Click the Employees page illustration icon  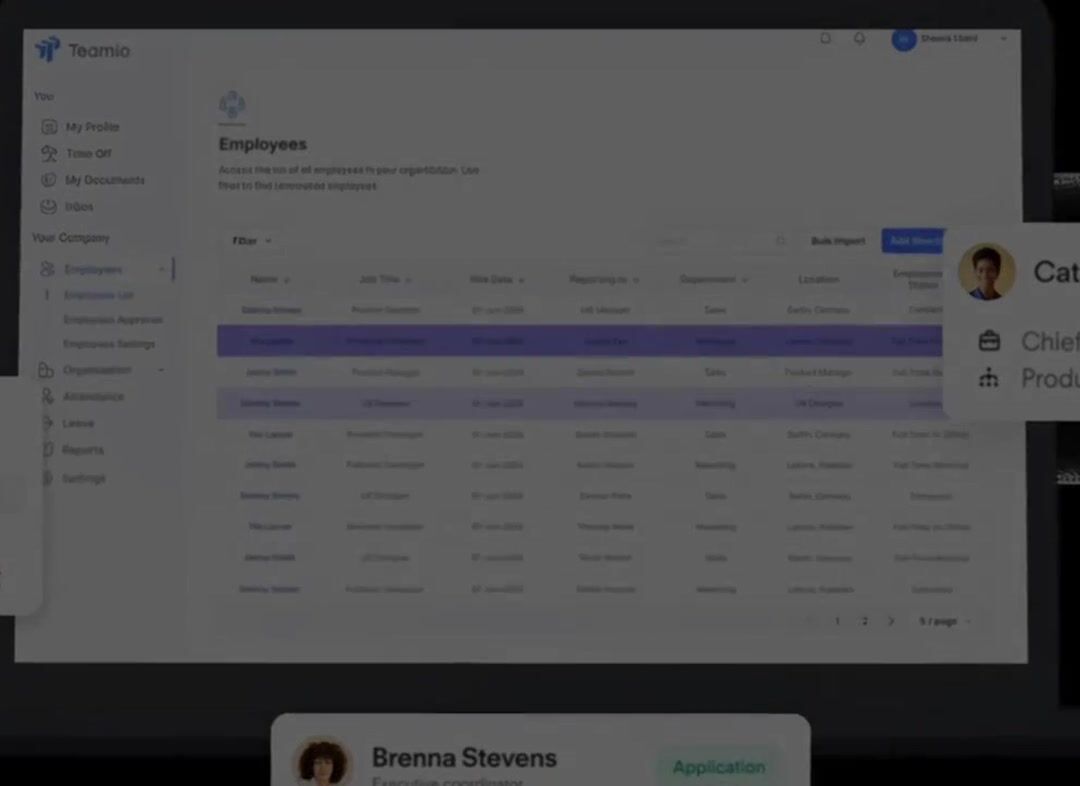pos(232,105)
